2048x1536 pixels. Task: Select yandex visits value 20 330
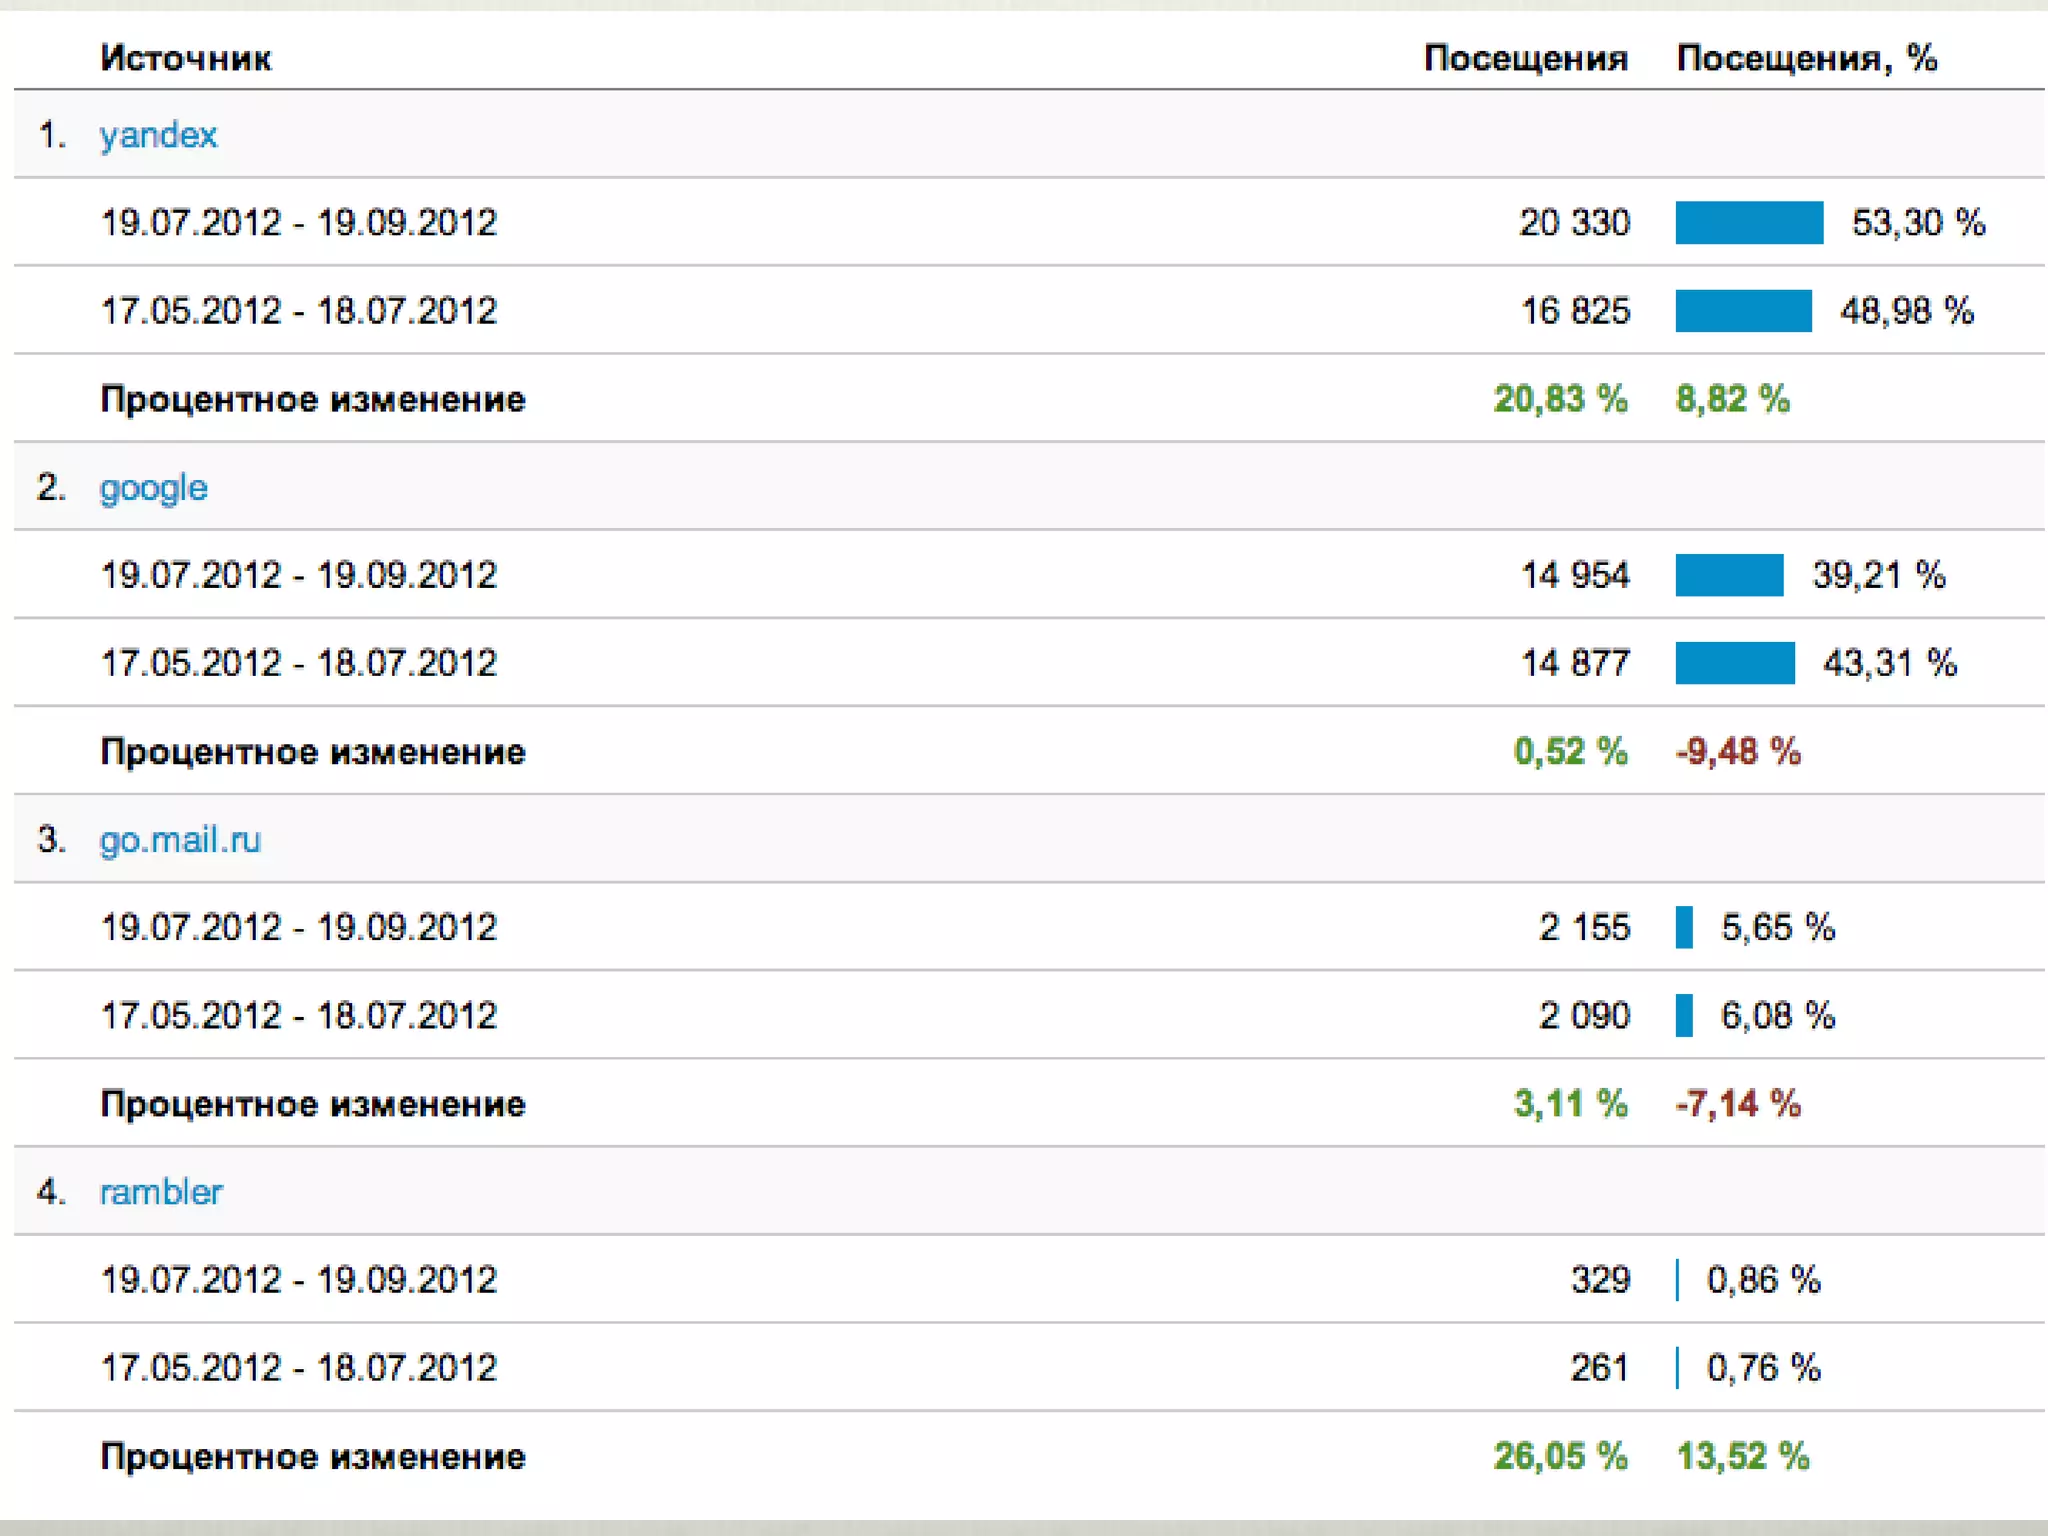pos(1574,223)
